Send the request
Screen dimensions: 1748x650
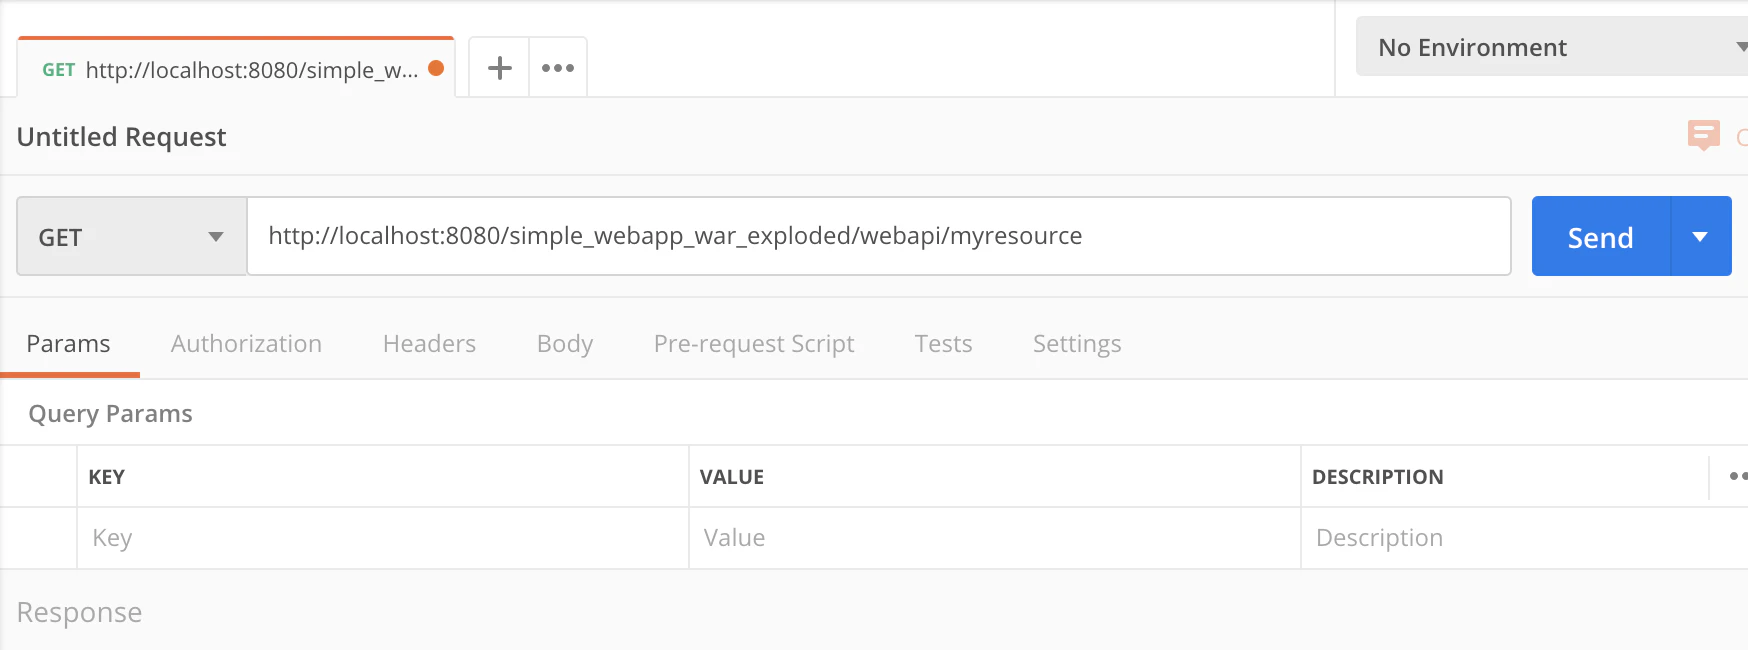tap(1600, 236)
